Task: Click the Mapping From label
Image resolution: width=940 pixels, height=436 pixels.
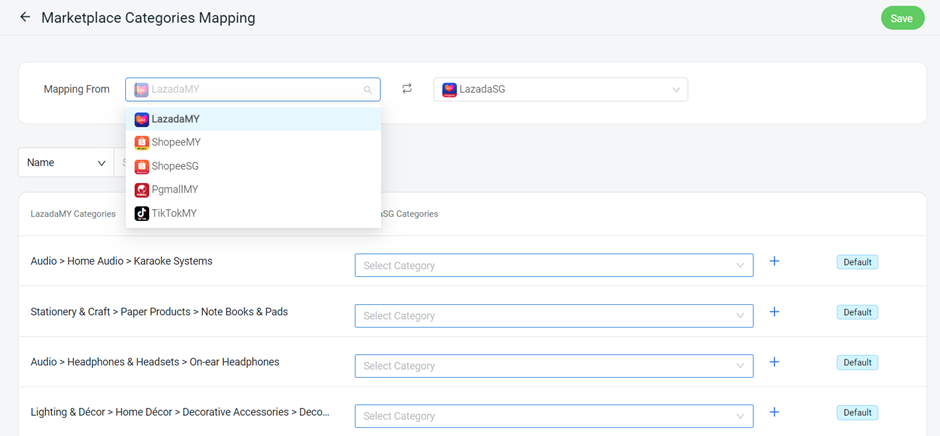Action: tap(77, 89)
